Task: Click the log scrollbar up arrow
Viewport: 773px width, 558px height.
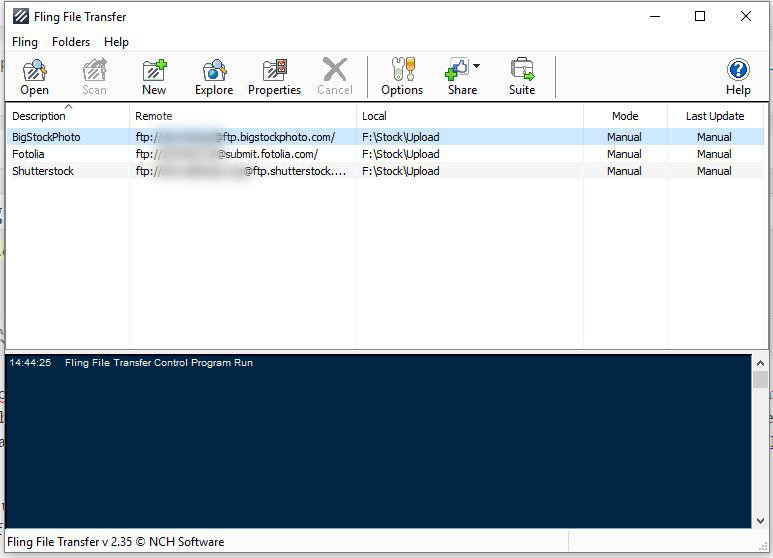Action: [x=760, y=363]
